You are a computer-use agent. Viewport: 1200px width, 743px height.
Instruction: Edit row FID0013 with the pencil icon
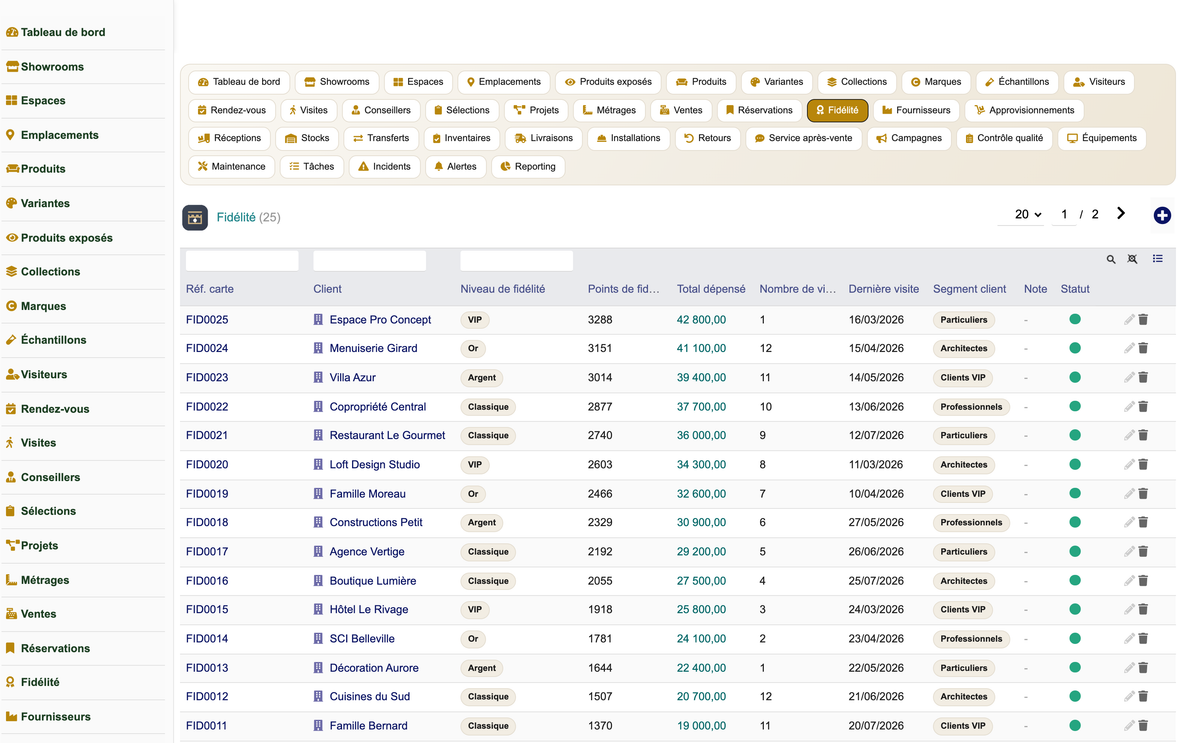click(x=1129, y=668)
